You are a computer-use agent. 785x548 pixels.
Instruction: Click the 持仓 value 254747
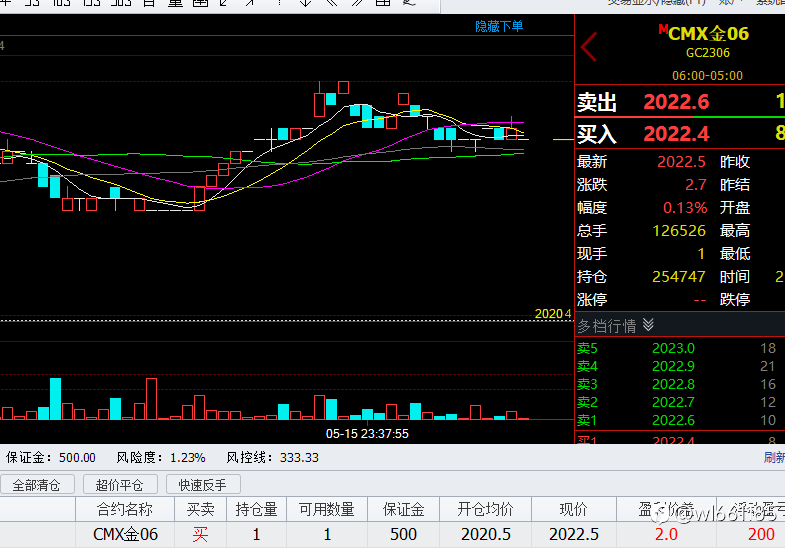(x=678, y=277)
